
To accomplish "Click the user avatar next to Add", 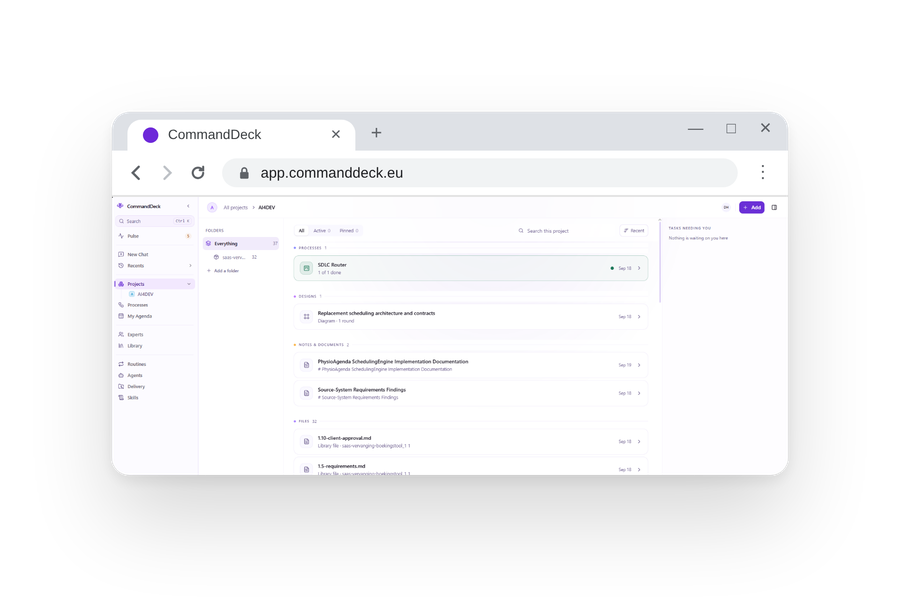I will 726,207.
